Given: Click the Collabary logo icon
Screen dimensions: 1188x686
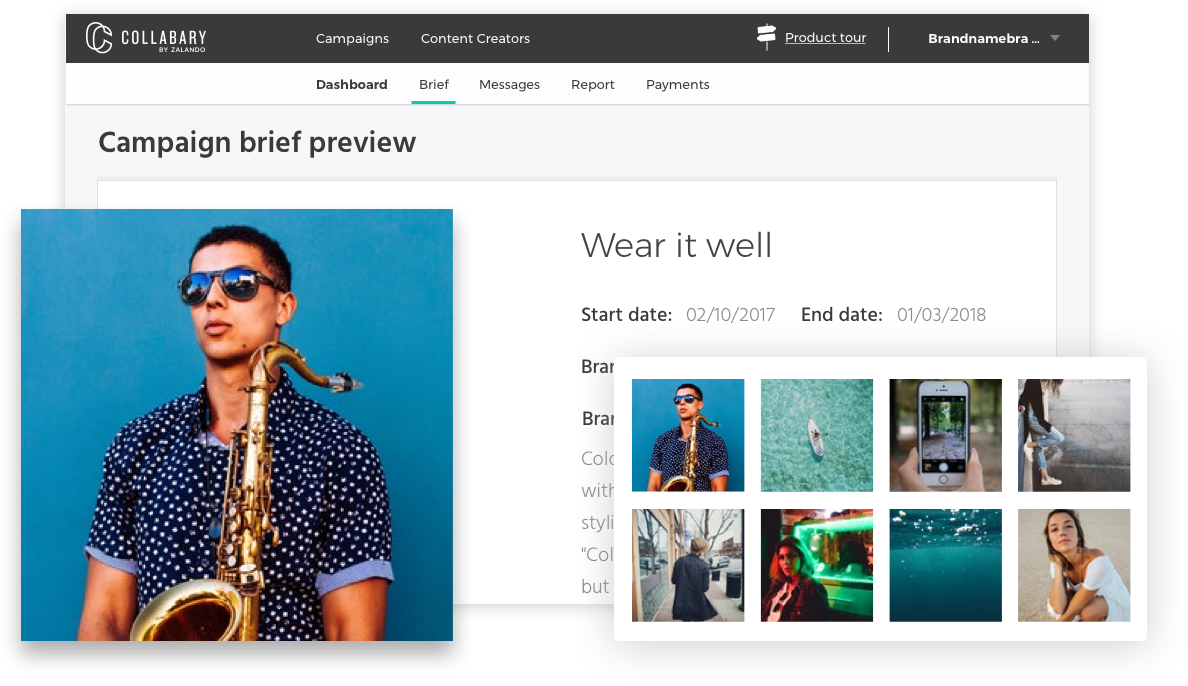Looking at the screenshot, I should 99,38.
